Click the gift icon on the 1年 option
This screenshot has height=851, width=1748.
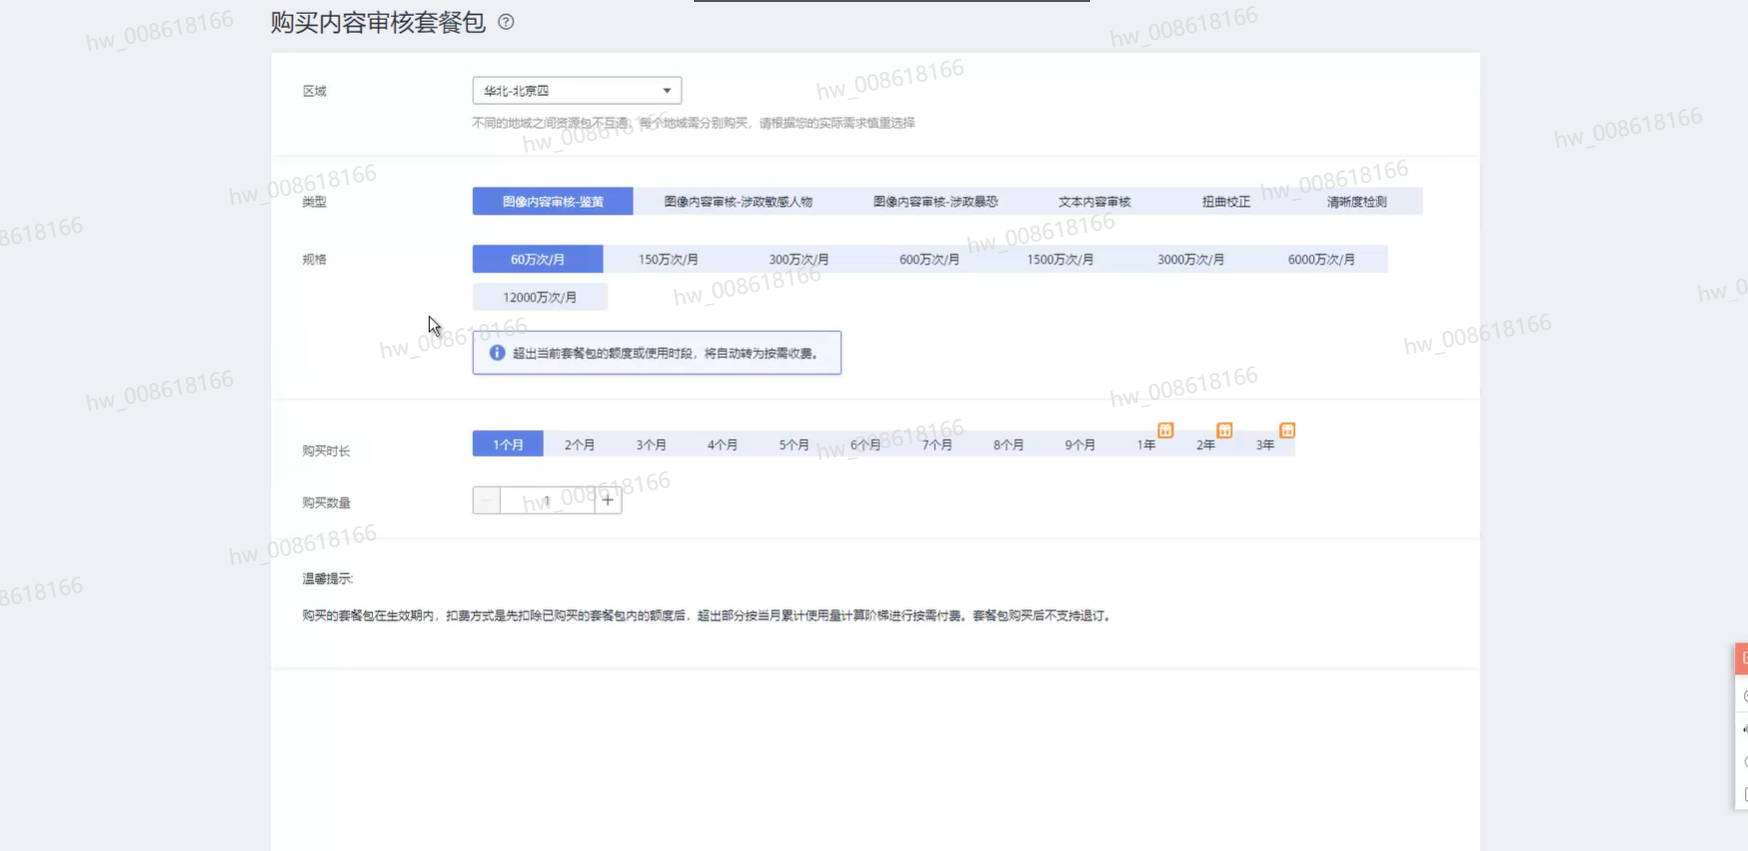1166,430
